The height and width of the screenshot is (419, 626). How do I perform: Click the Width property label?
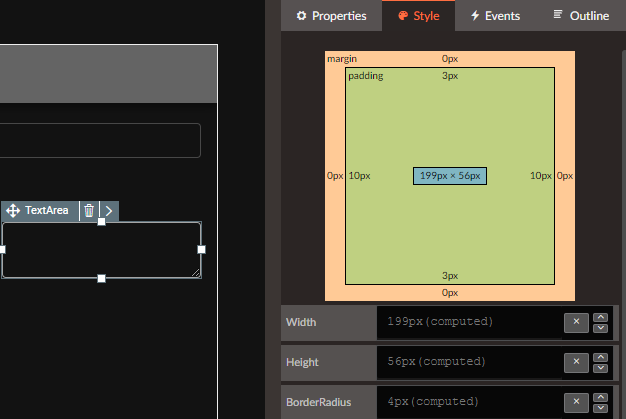tap(301, 322)
